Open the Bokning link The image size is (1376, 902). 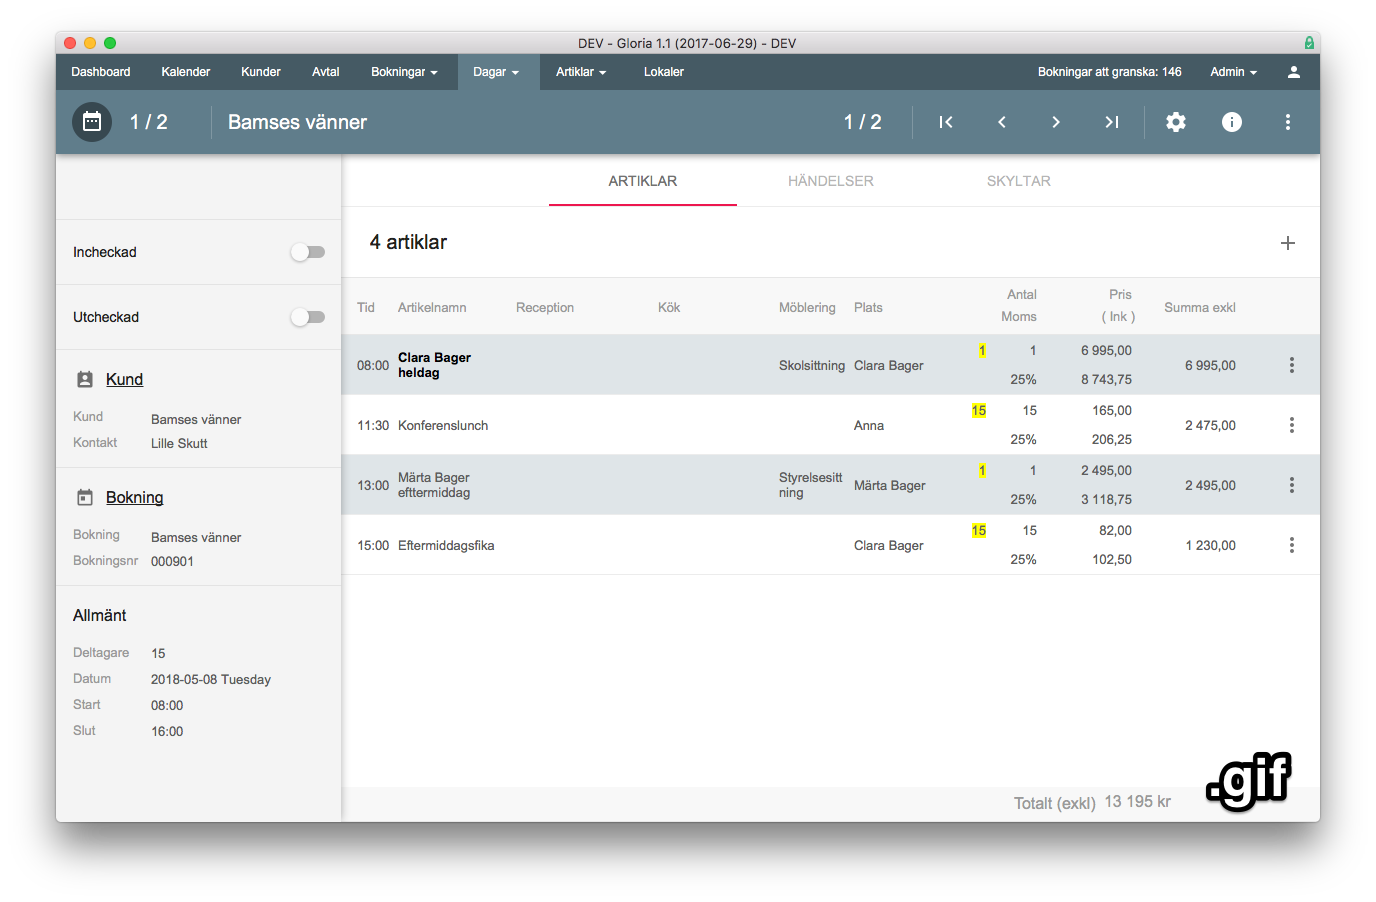[x=134, y=497]
